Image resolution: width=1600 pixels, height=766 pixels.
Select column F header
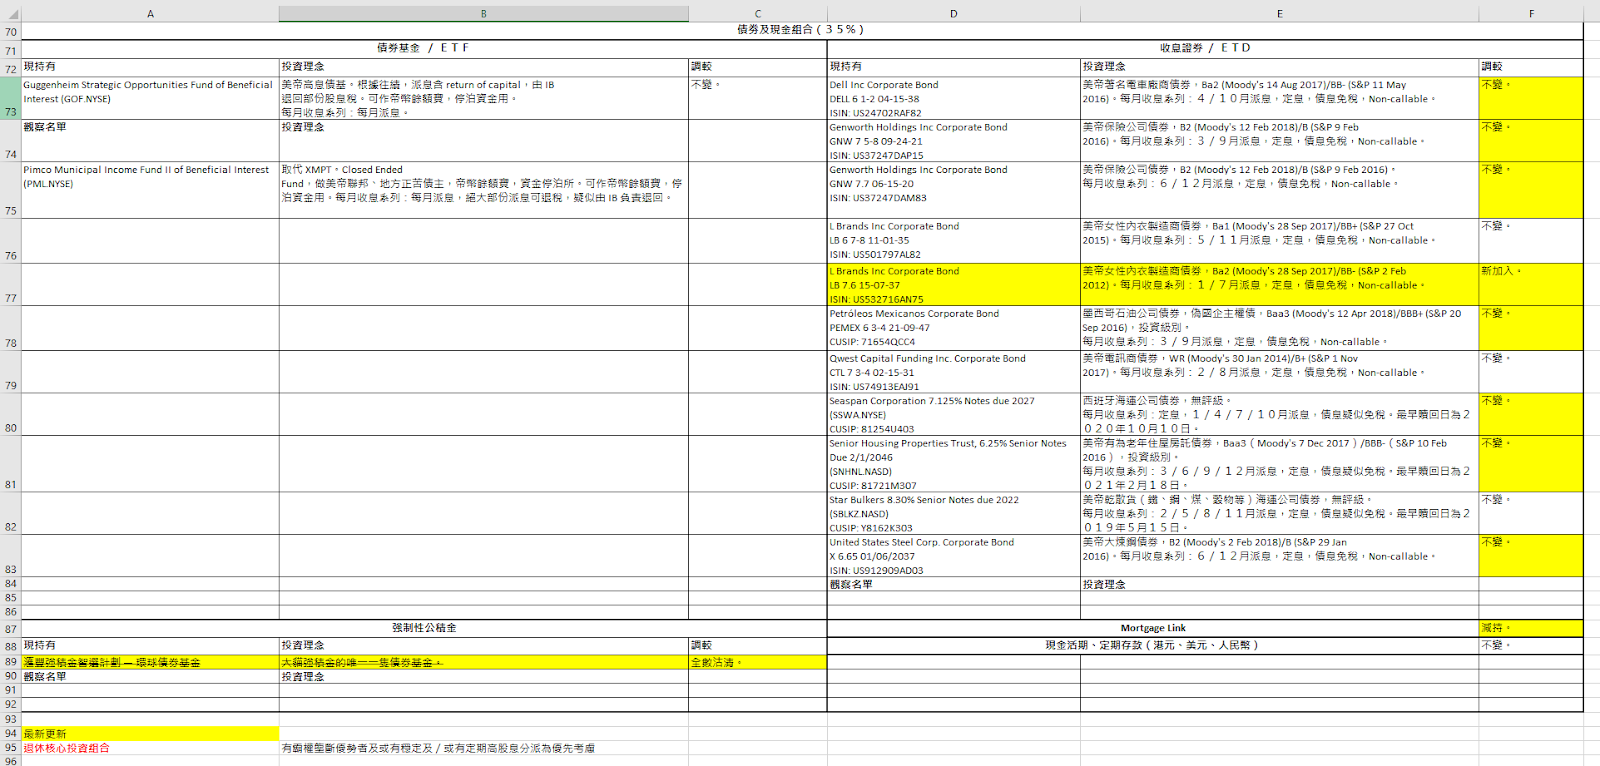[1531, 14]
